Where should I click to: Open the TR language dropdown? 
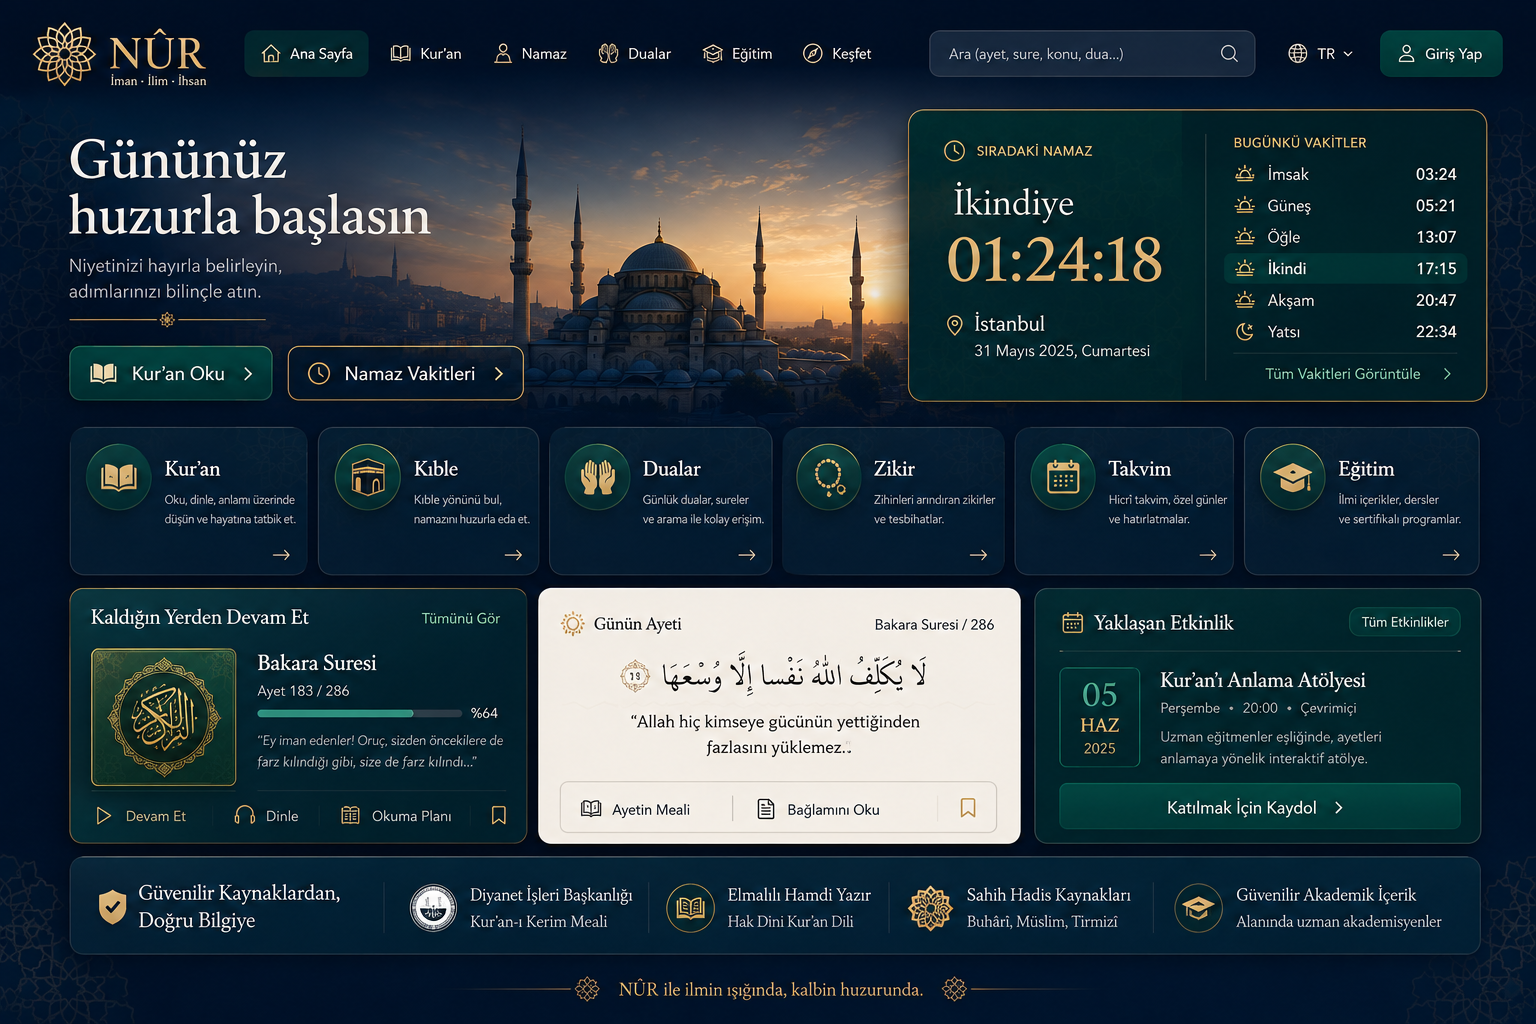point(1320,54)
